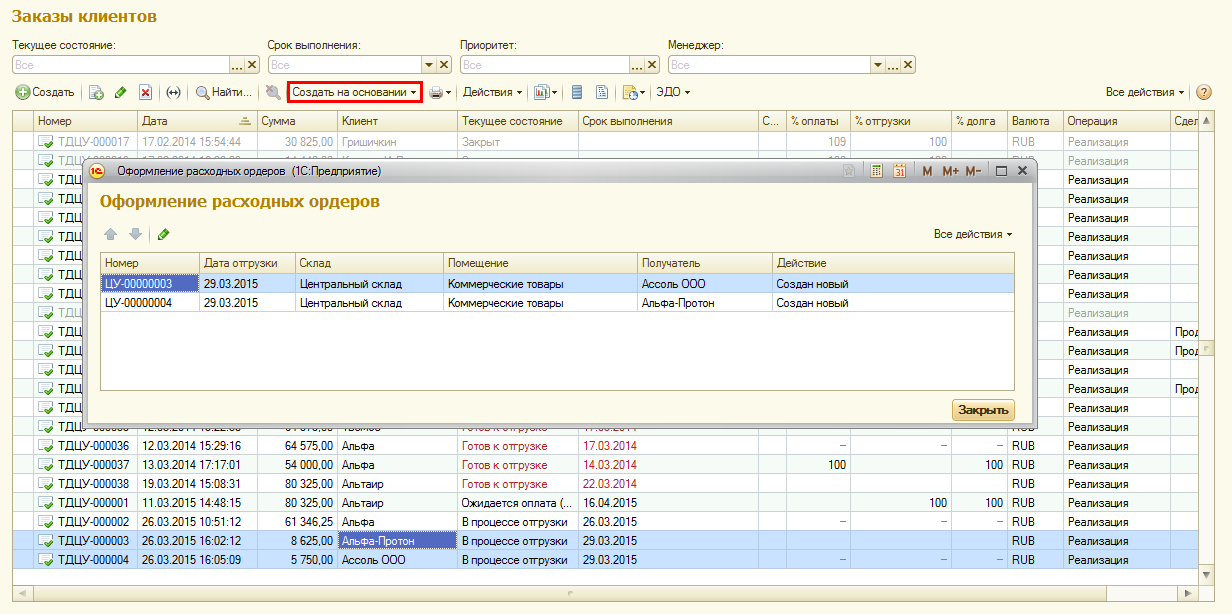Expand the 'Создать на основании' dropdown
This screenshot has width=1232, height=614.
pyautogui.click(x=355, y=92)
